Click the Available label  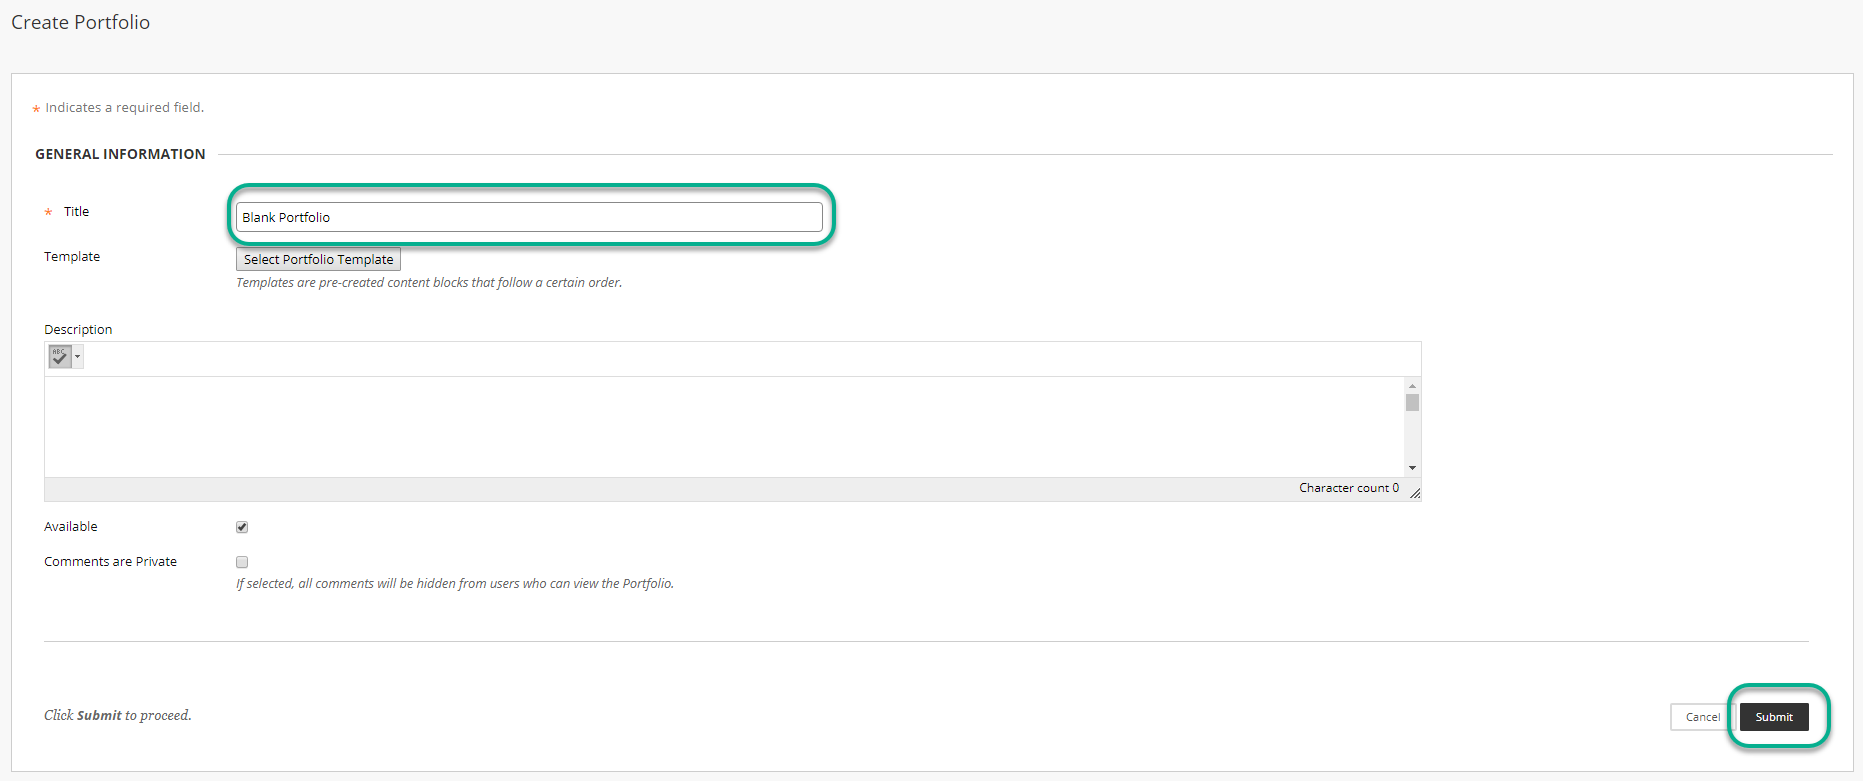(x=71, y=527)
